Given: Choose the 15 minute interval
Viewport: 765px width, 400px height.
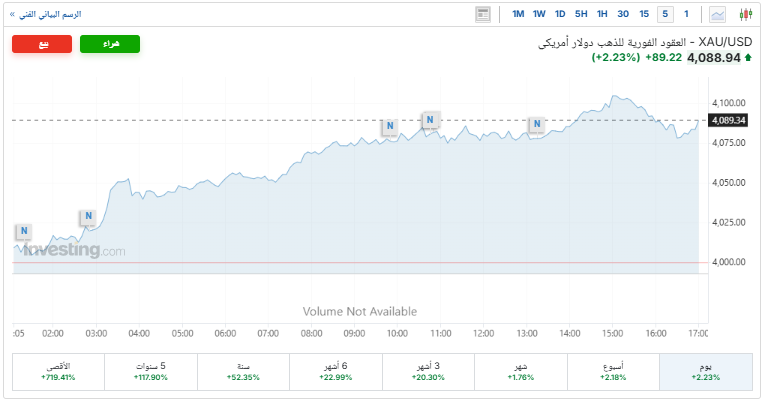Looking at the screenshot, I should (x=644, y=14).
